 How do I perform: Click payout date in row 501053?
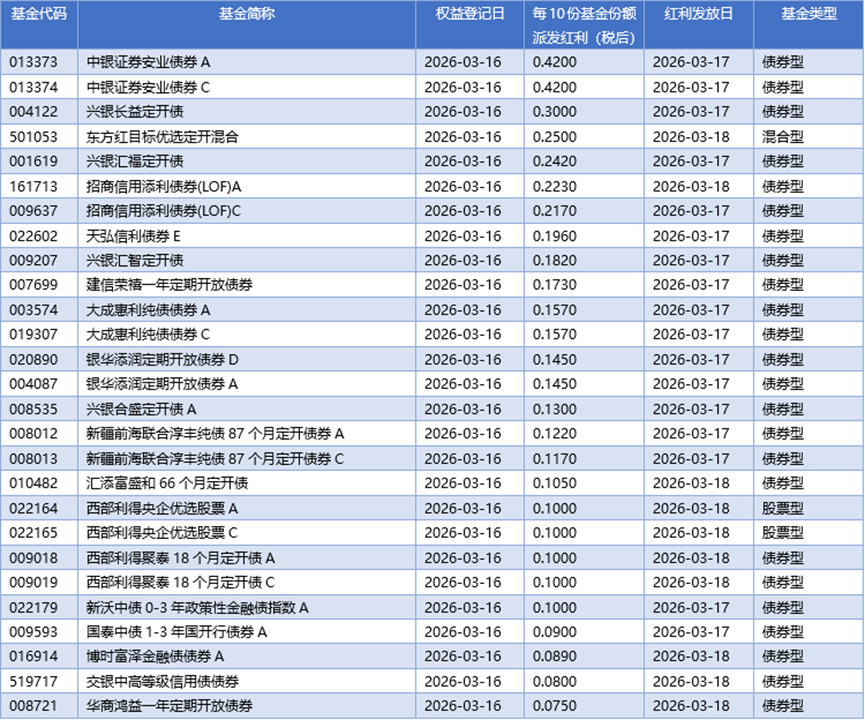[691, 137]
